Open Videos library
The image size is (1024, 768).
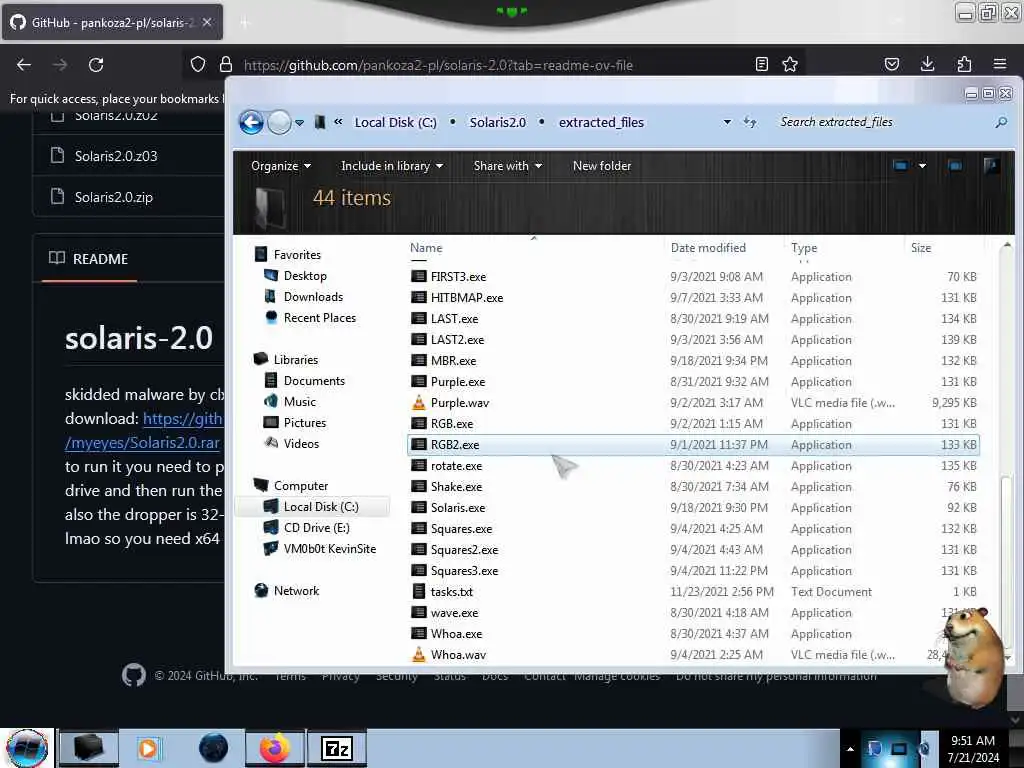point(301,443)
